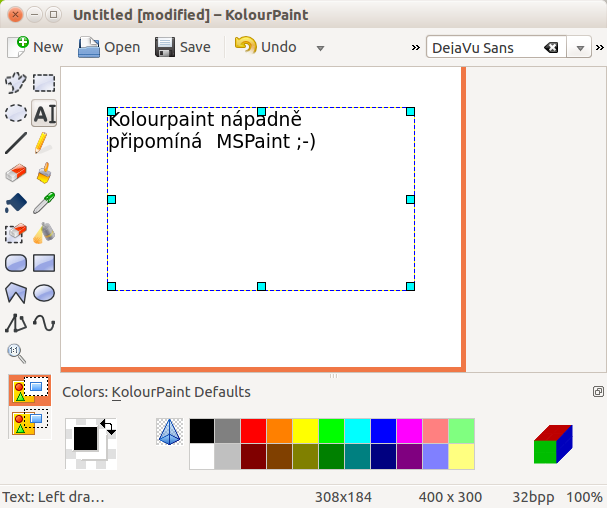Select the Rectangle shape tool
The width and height of the screenshot is (607, 508).
click(44, 263)
